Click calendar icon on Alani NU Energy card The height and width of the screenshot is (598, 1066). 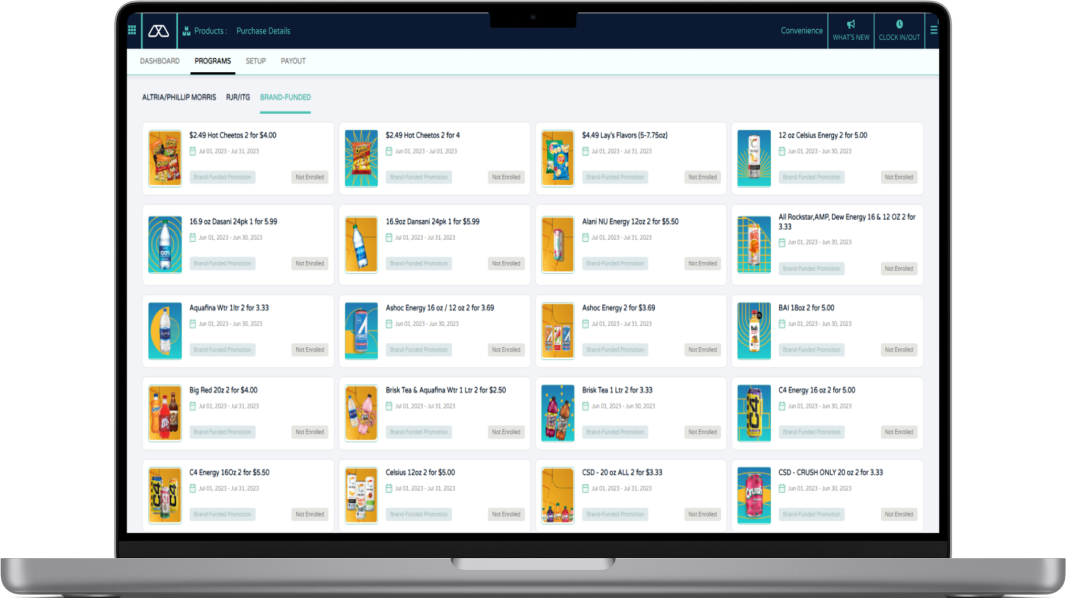(585, 237)
